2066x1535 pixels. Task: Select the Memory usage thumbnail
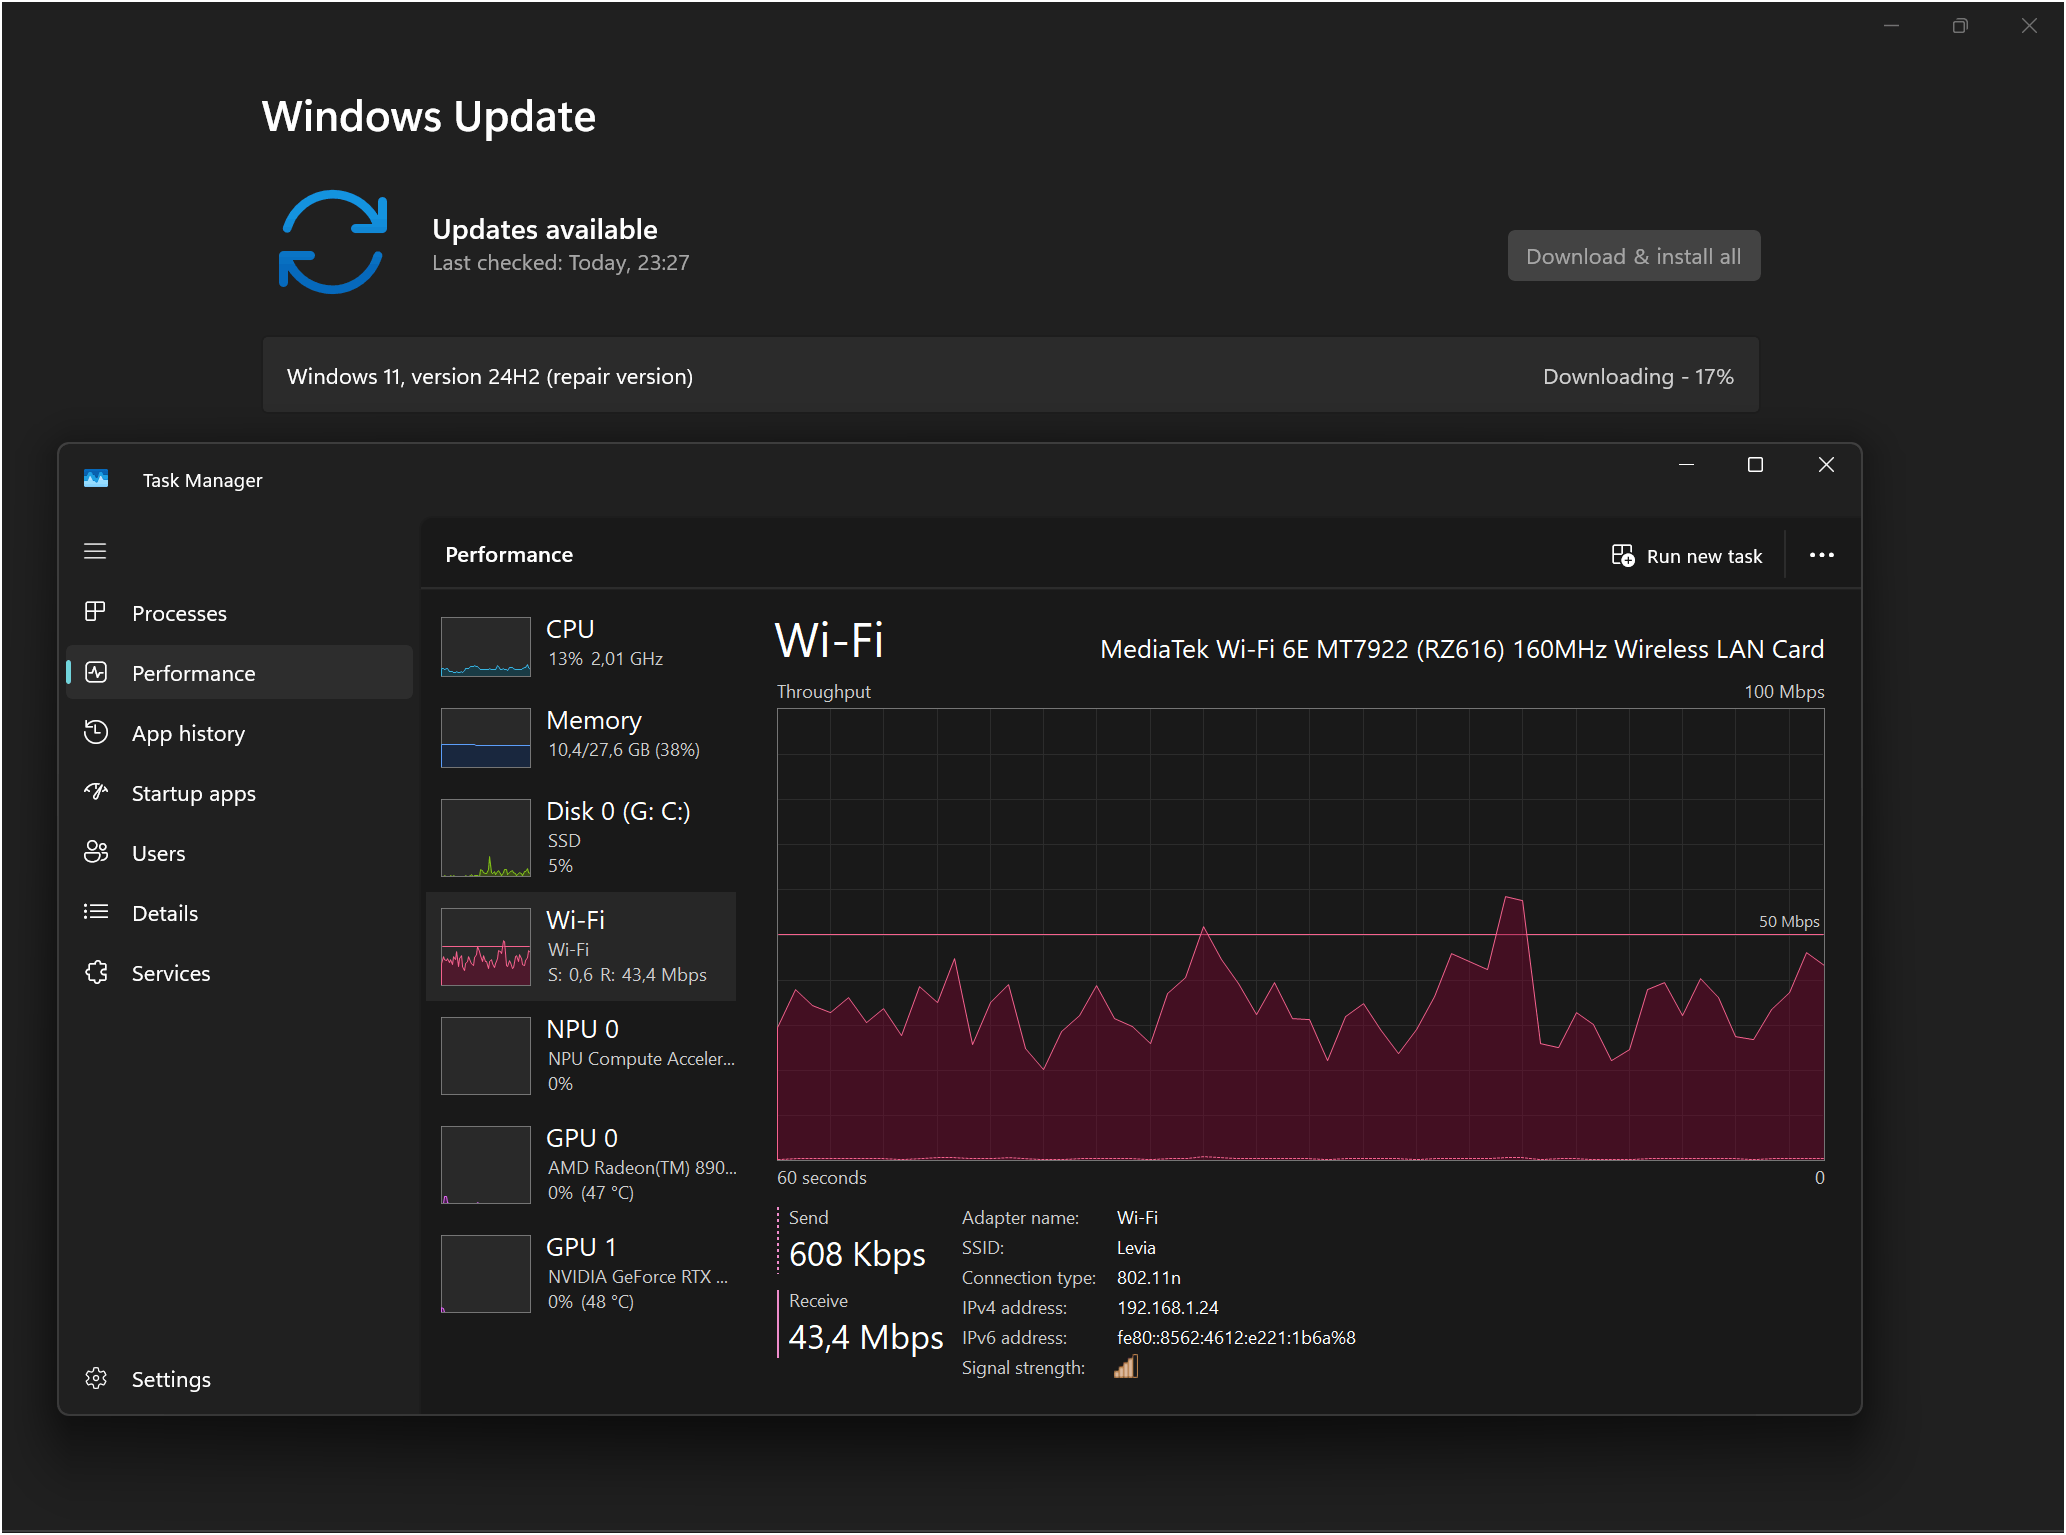486,737
